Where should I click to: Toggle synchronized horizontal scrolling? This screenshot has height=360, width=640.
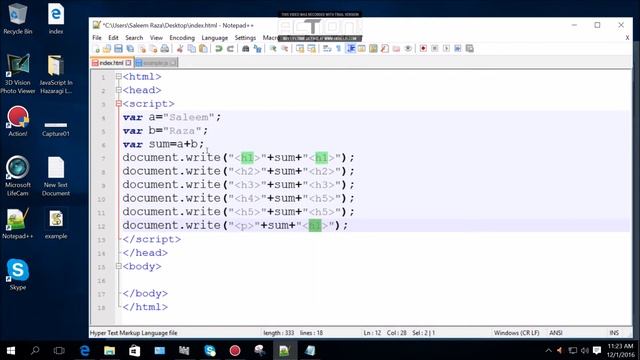pos(311,49)
